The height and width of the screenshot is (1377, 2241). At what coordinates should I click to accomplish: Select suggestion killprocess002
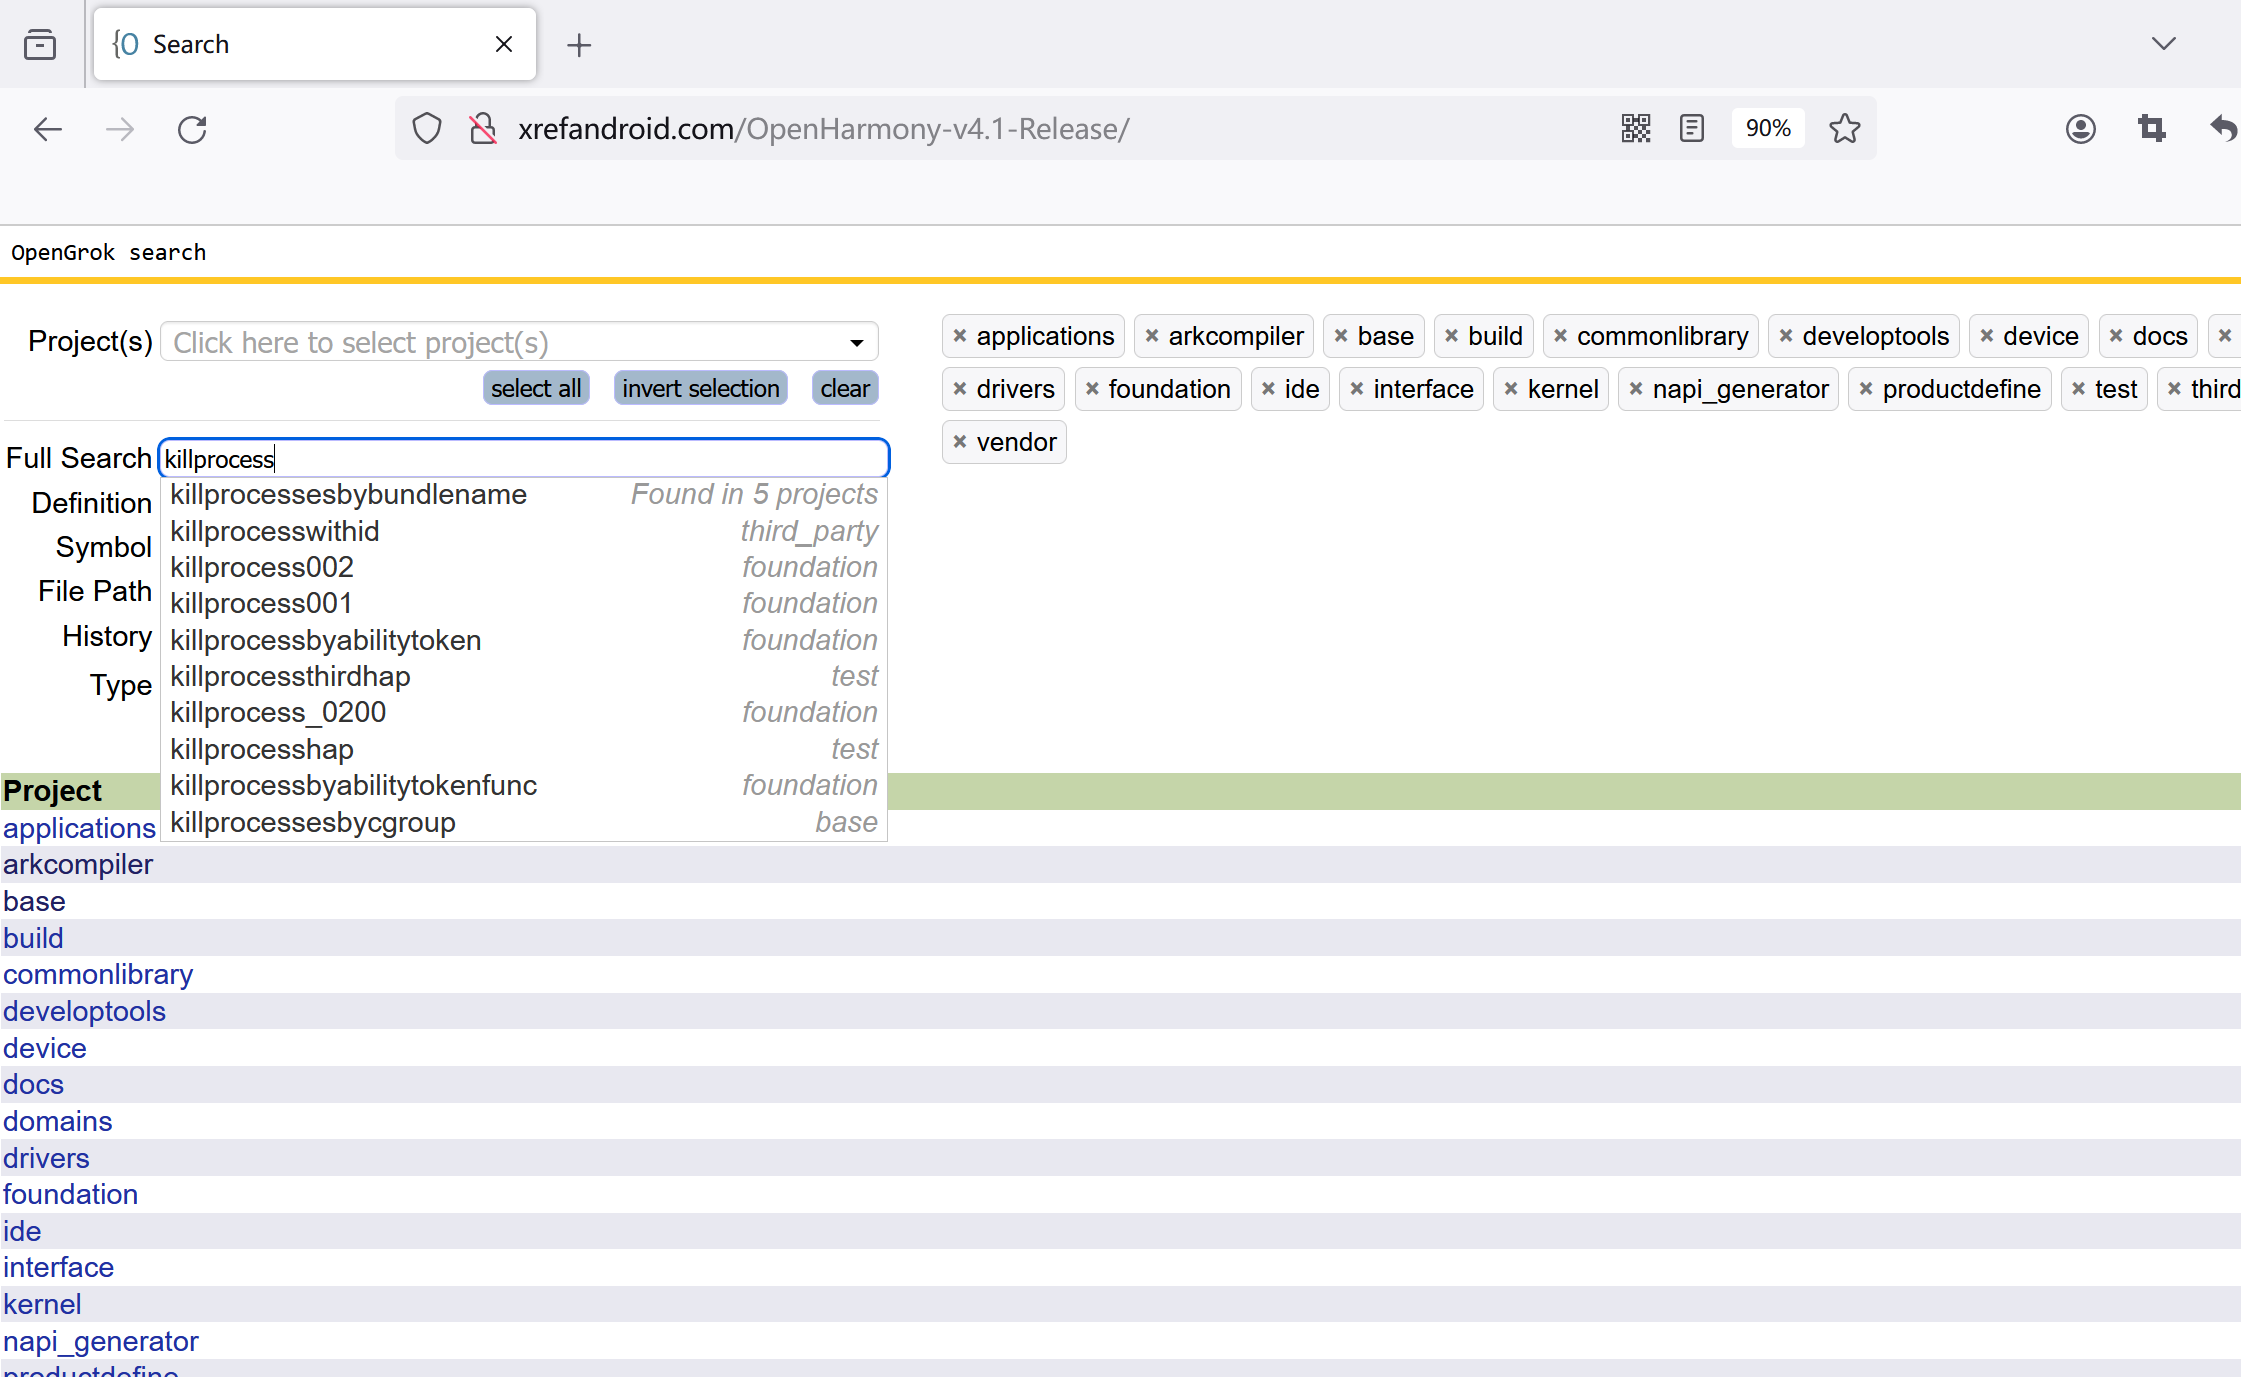click(524, 567)
